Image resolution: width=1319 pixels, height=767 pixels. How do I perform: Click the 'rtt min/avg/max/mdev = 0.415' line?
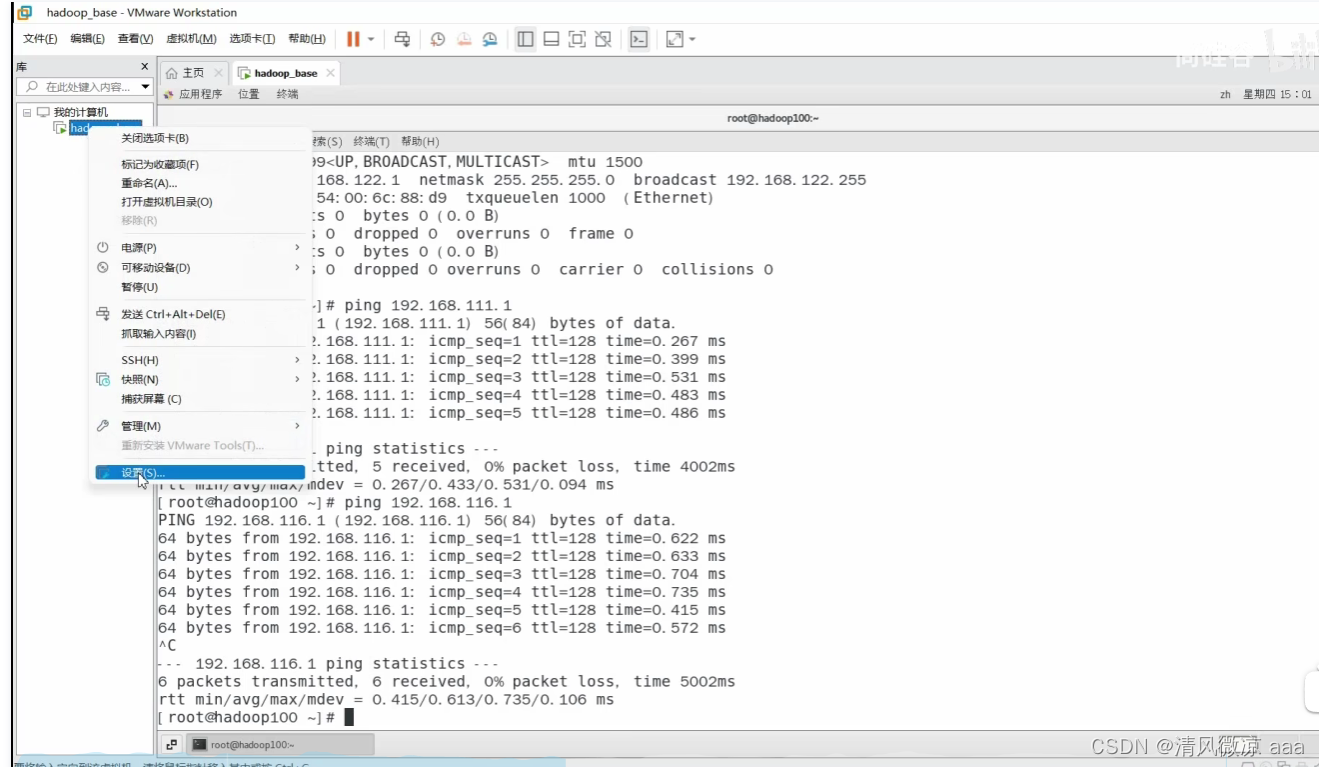click(386, 699)
